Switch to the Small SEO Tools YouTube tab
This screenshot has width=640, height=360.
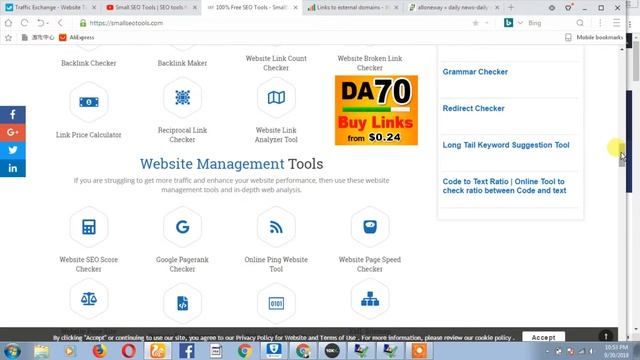[150, 7]
